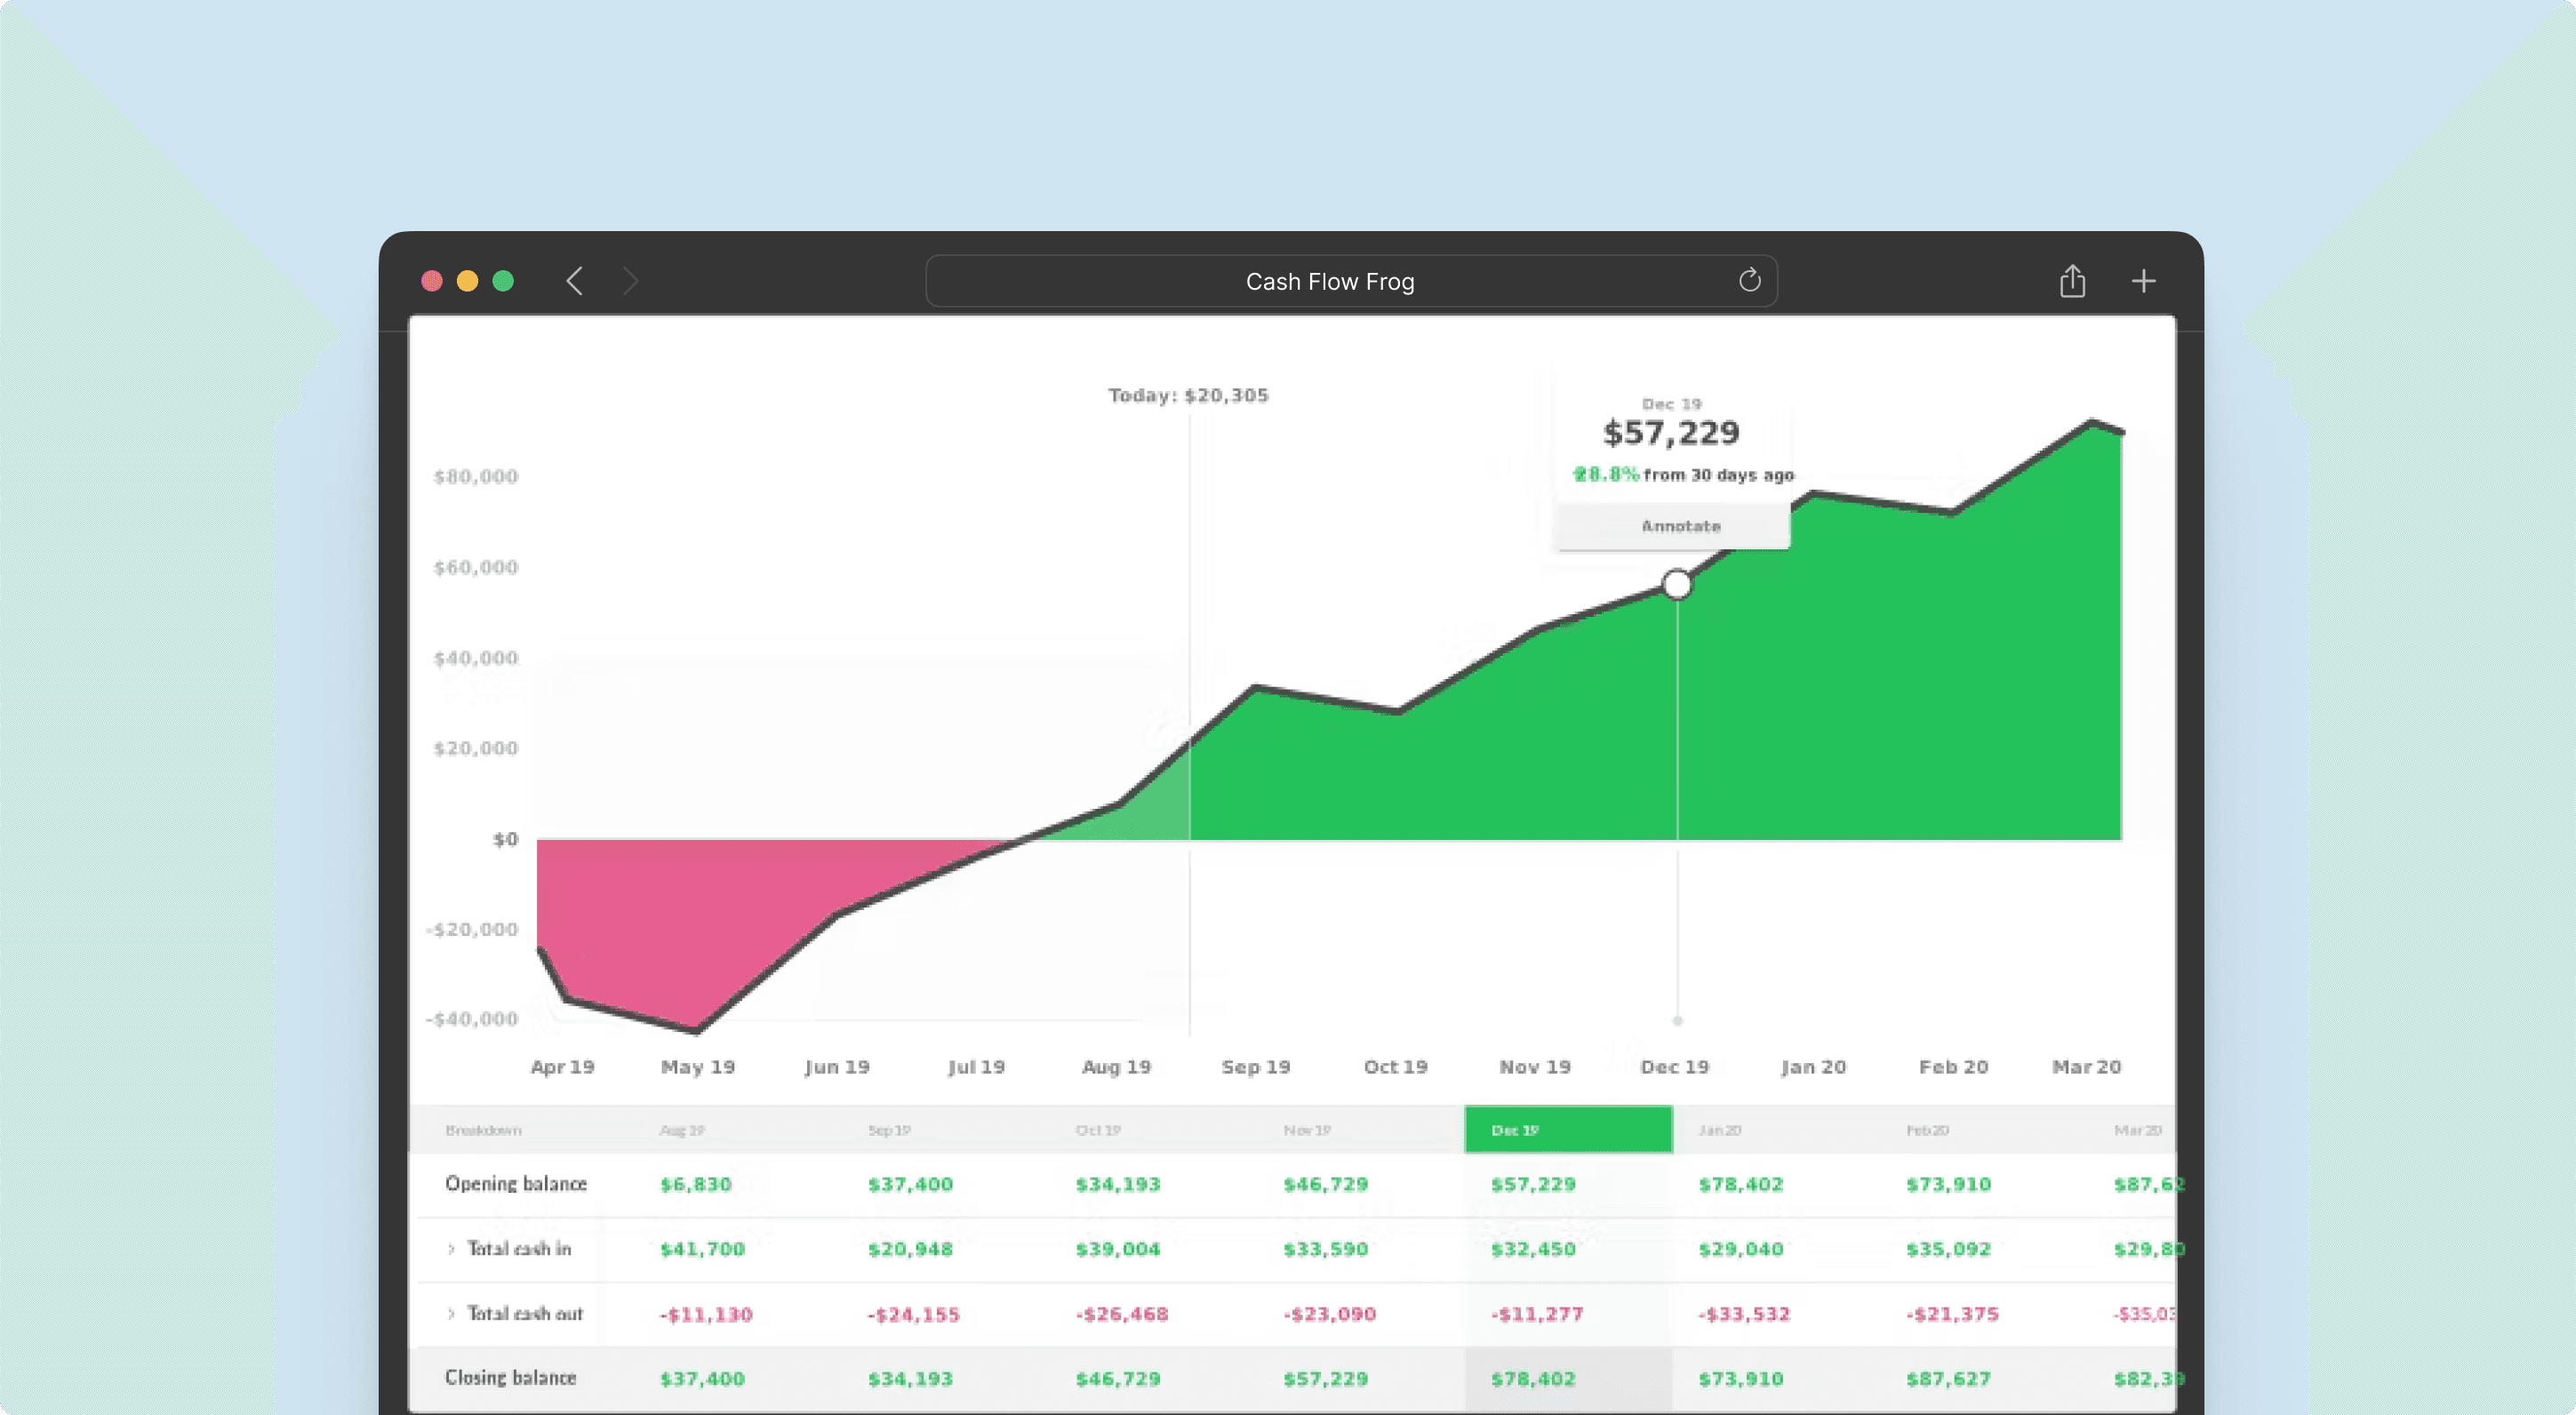Screen dimensions: 2576x1415
Task: Select the Sep 19 column header
Action: (x=889, y=1130)
